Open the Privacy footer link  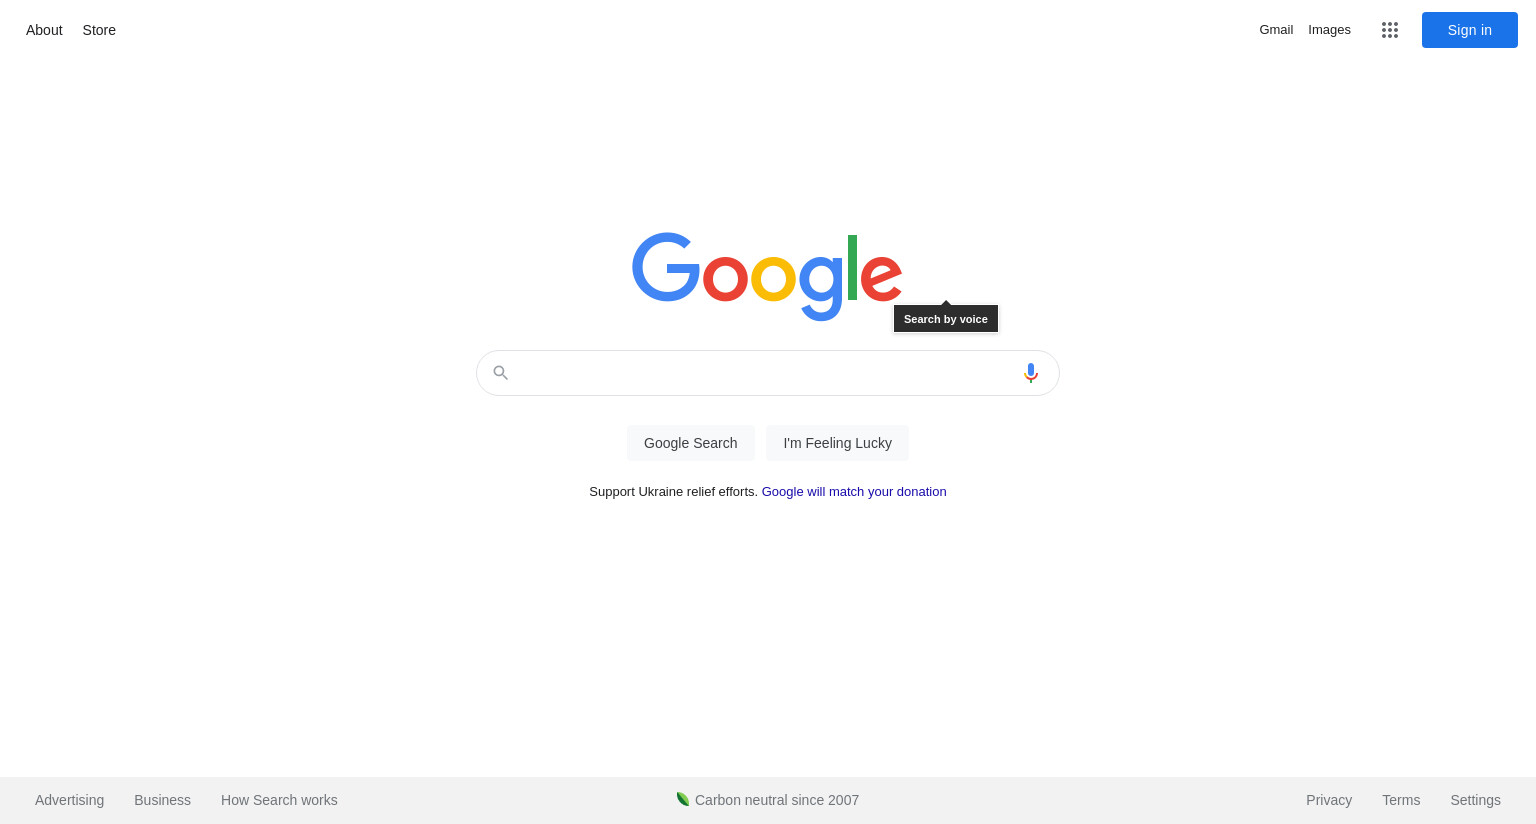[x=1329, y=800]
